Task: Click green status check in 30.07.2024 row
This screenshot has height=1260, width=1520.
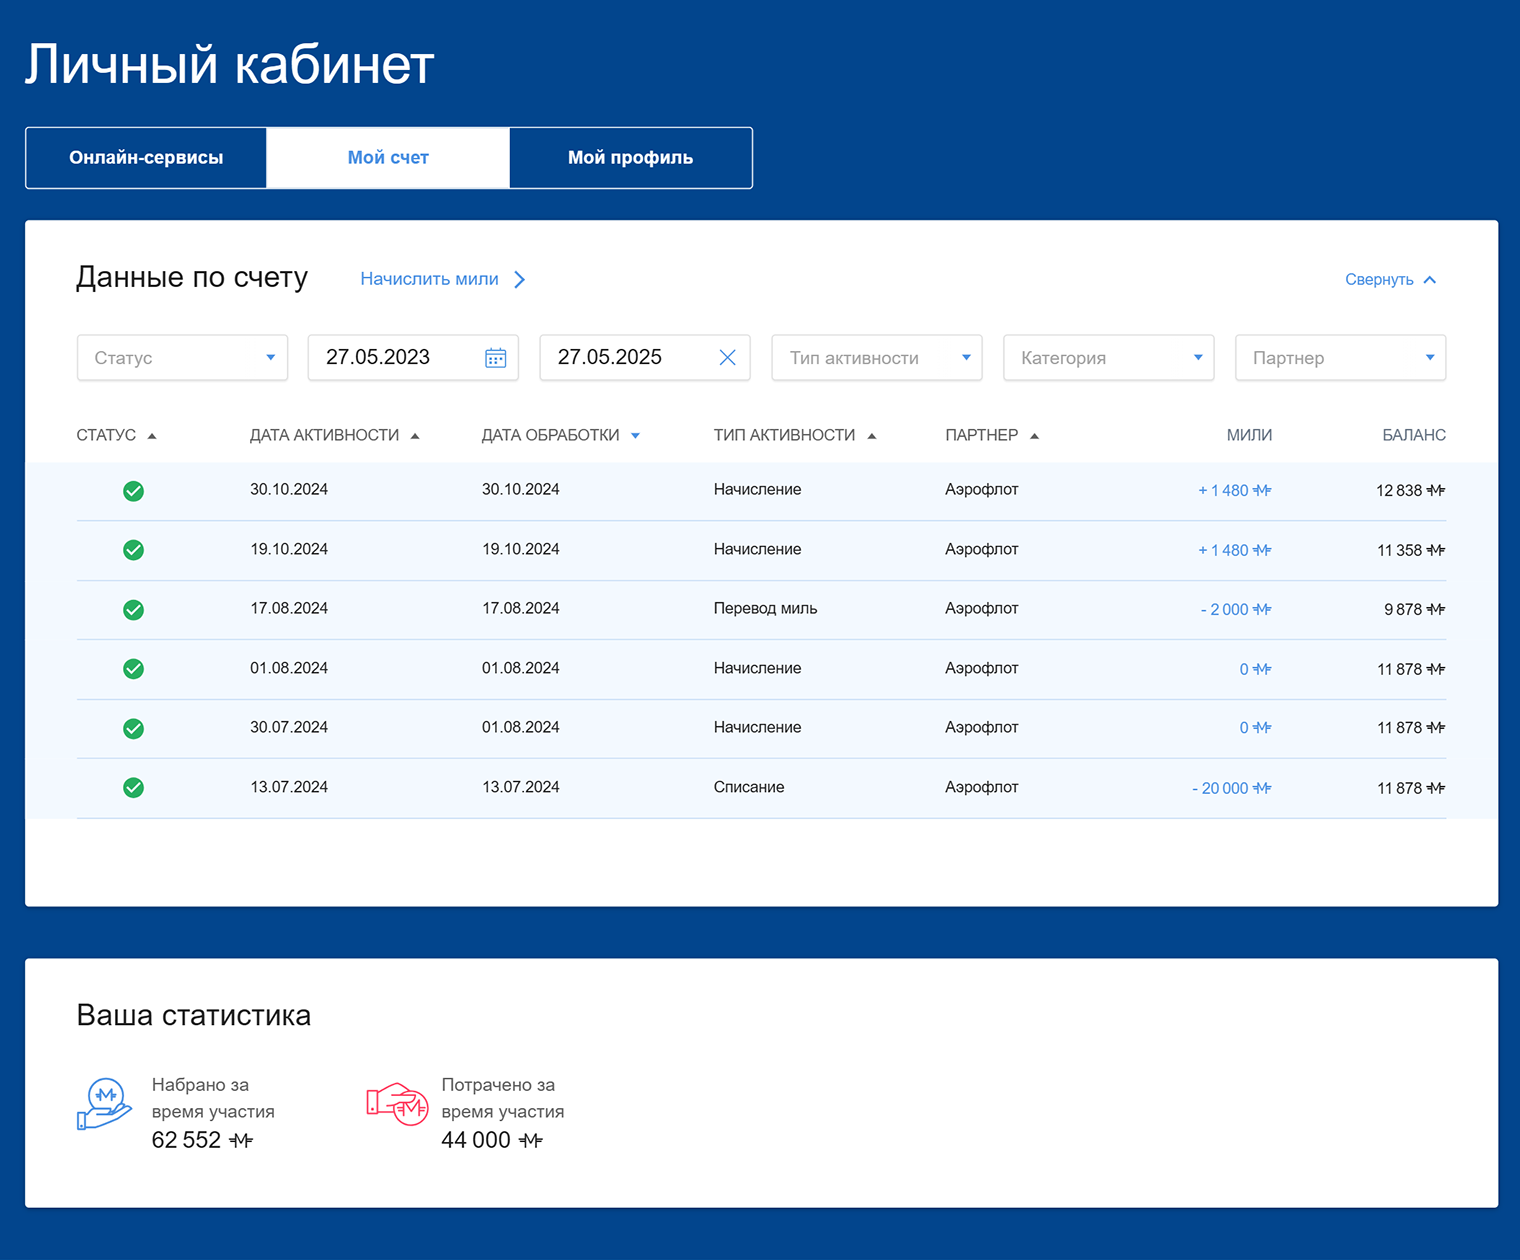Action: pos(133,729)
